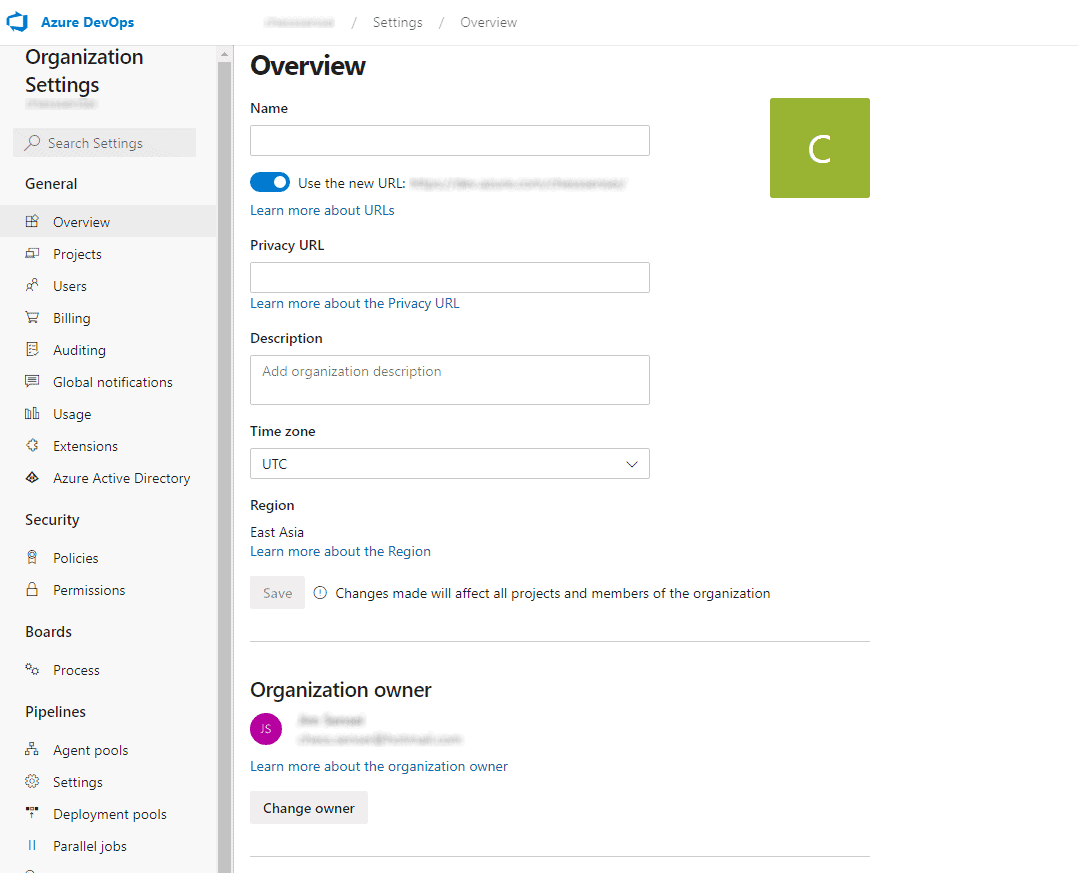The height and width of the screenshot is (873, 1078).
Task: Open Policies under Security
Action: [73, 557]
